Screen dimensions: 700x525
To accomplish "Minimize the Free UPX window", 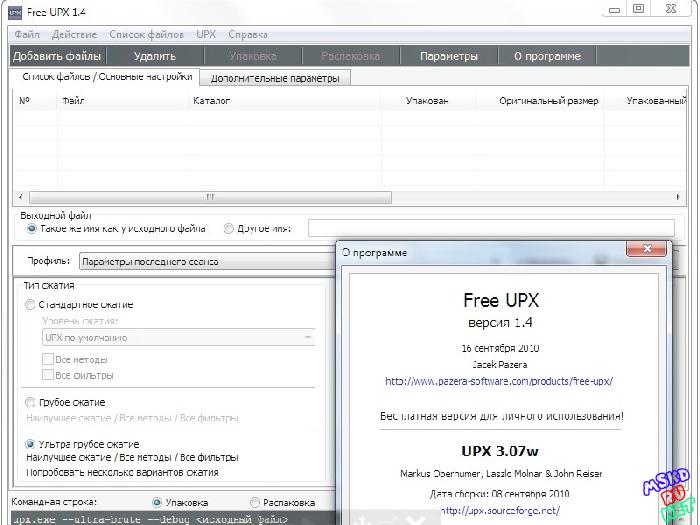I will click(x=615, y=9).
